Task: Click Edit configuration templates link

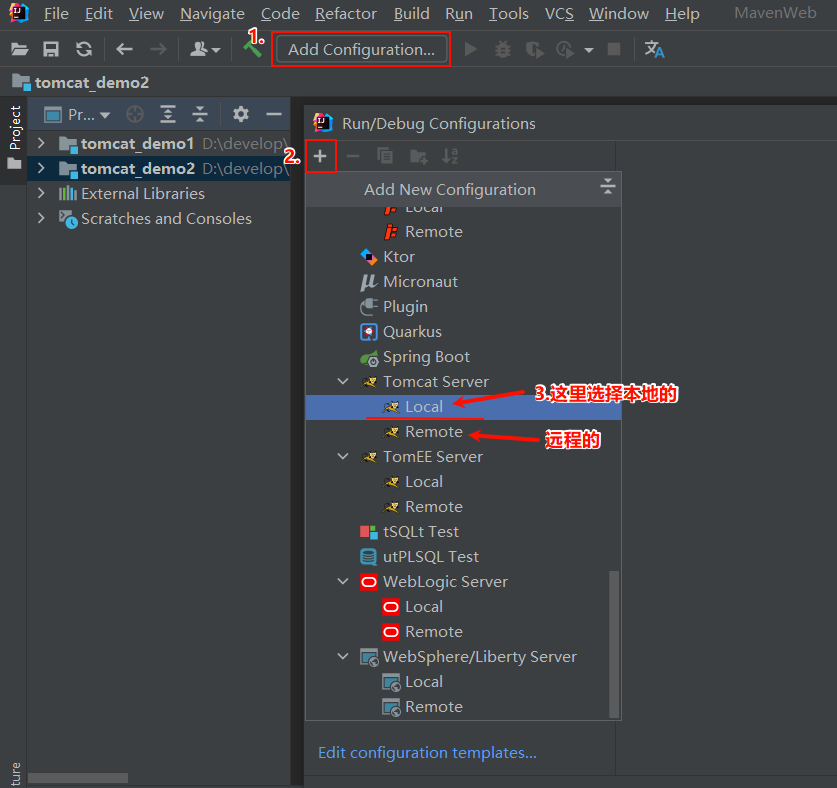Action: pyautogui.click(x=427, y=753)
